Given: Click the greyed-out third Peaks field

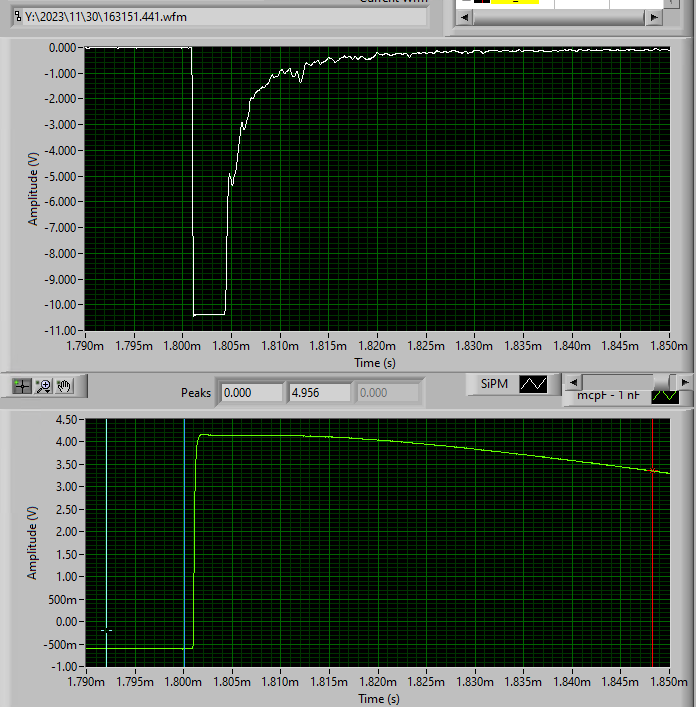Looking at the screenshot, I should 387,393.
